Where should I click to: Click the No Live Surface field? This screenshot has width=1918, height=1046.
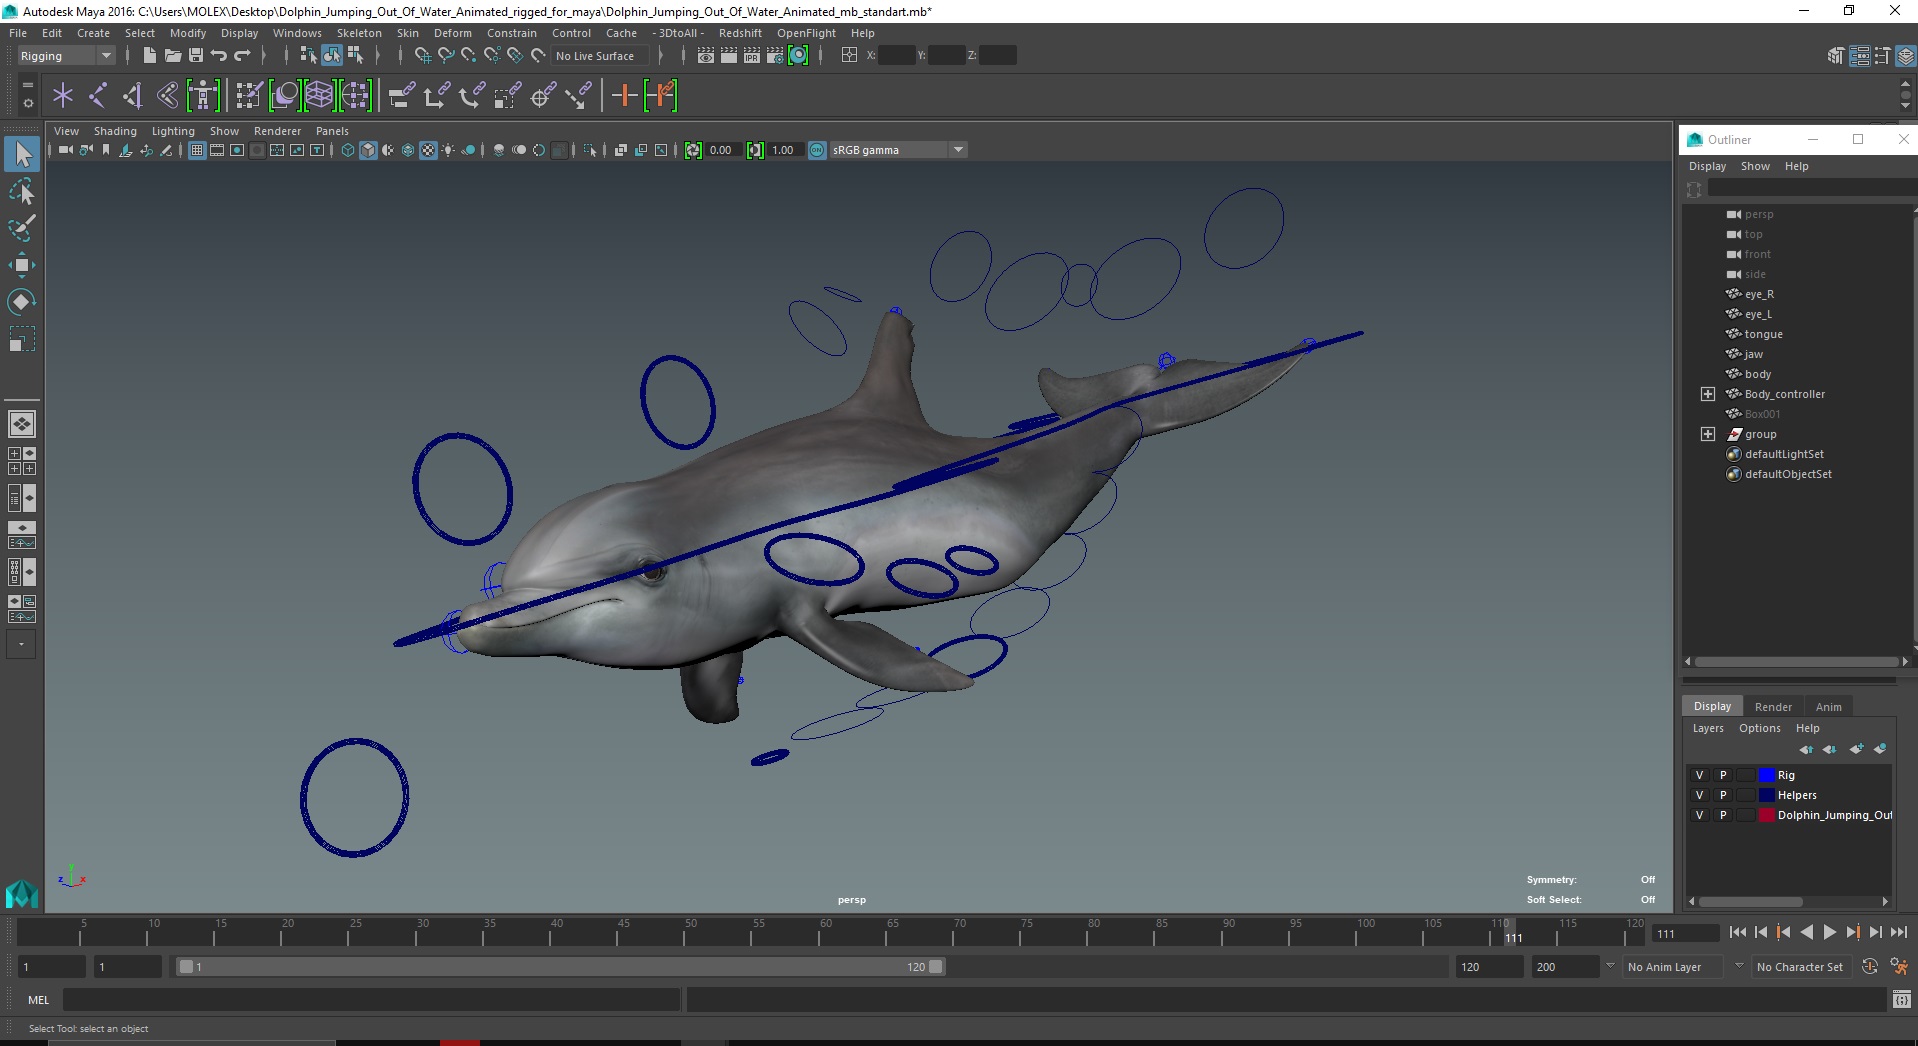600,56
